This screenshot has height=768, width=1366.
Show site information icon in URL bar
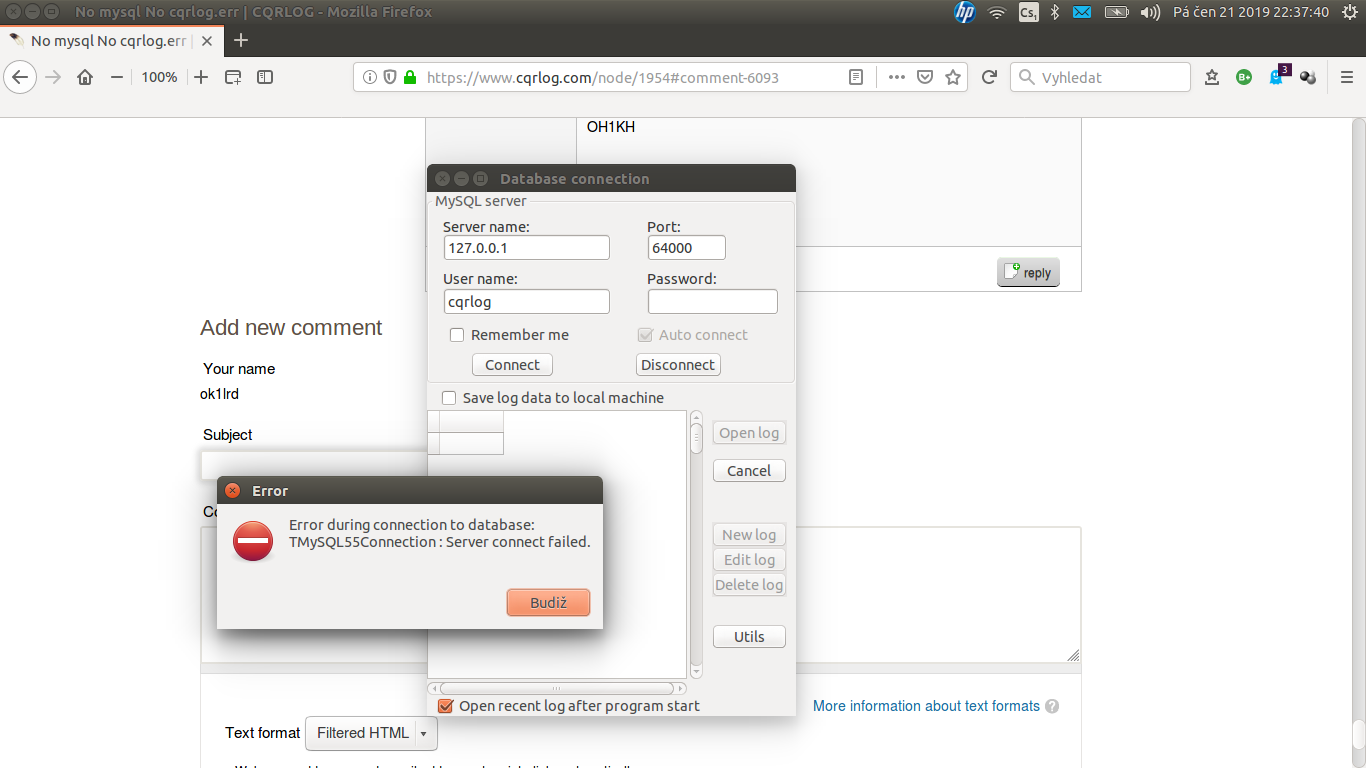click(x=370, y=77)
